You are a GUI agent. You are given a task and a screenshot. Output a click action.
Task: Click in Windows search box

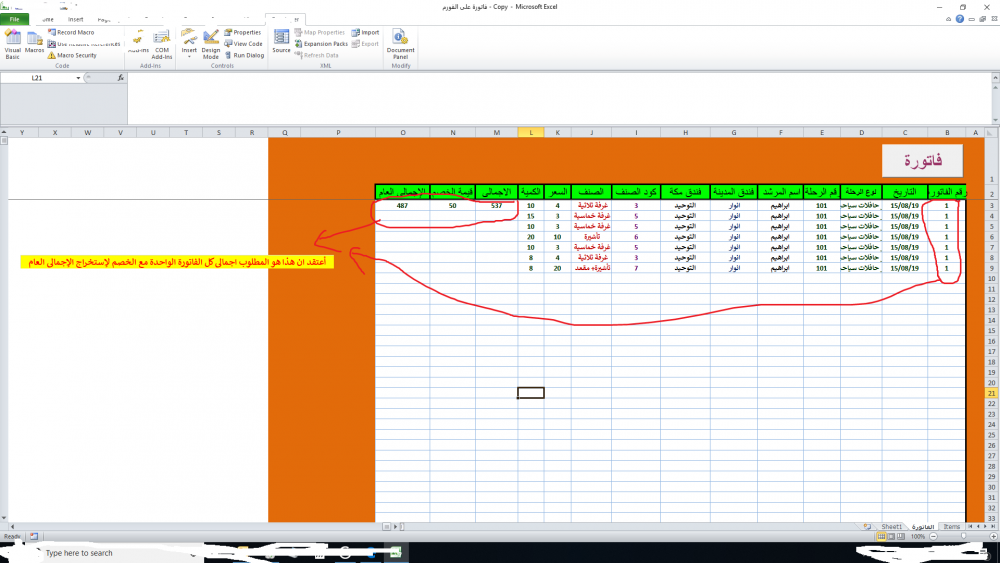(115, 553)
